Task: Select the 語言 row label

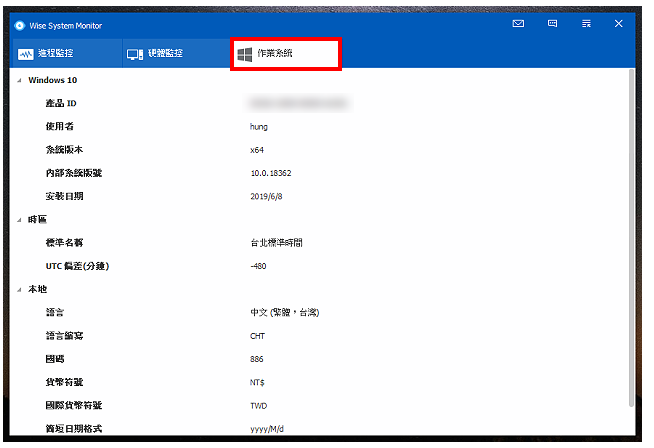Action: [x=55, y=312]
